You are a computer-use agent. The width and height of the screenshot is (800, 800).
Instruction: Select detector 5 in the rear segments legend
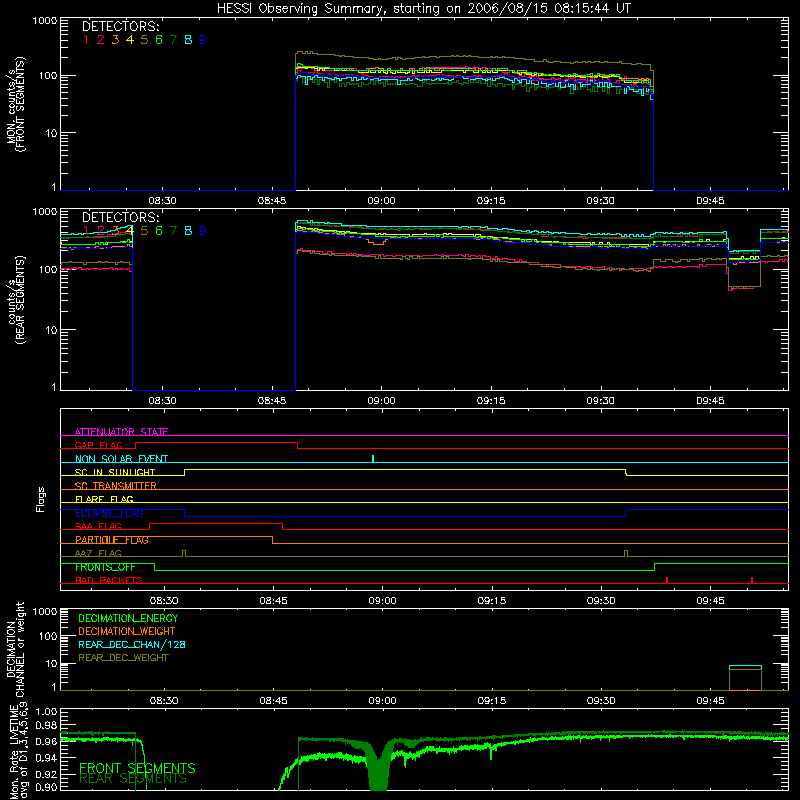coord(144,231)
